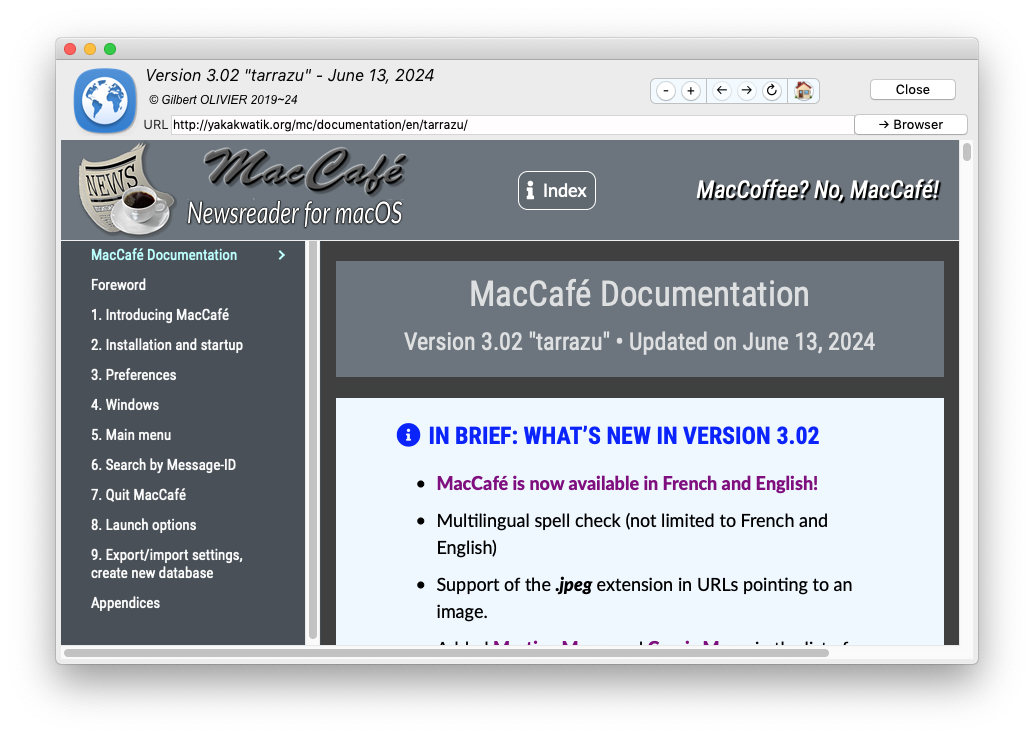This screenshot has width=1034, height=738.
Task: Go forward with the right arrow button
Action: 747,91
